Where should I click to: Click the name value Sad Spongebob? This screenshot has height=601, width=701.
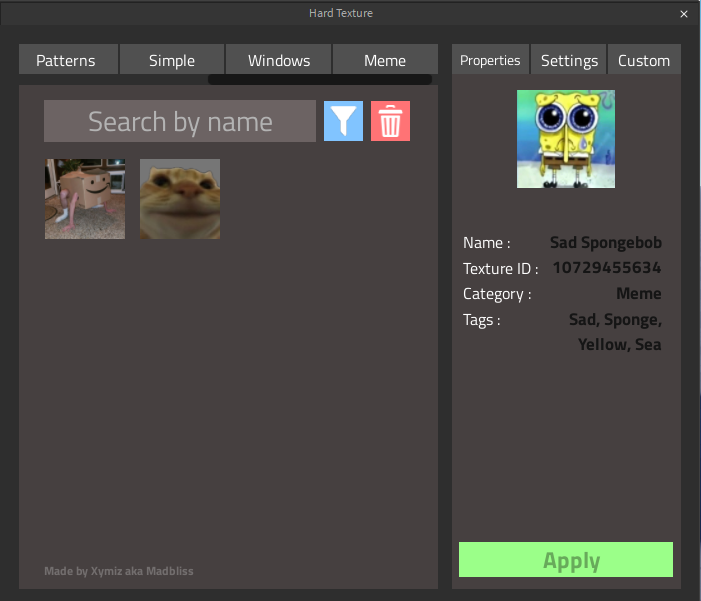point(606,242)
